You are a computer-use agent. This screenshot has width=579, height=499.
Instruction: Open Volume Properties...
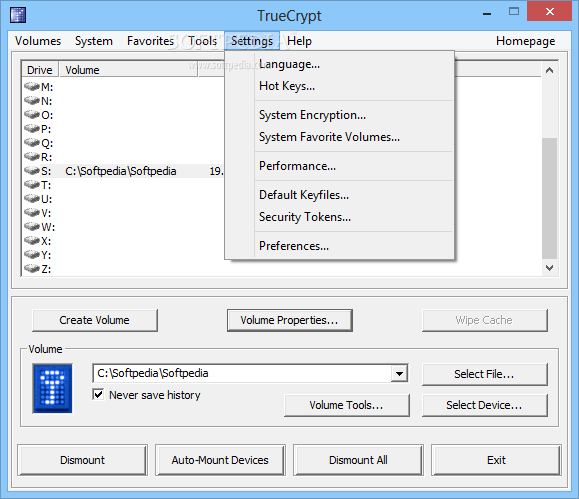pyautogui.click(x=290, y=320)
